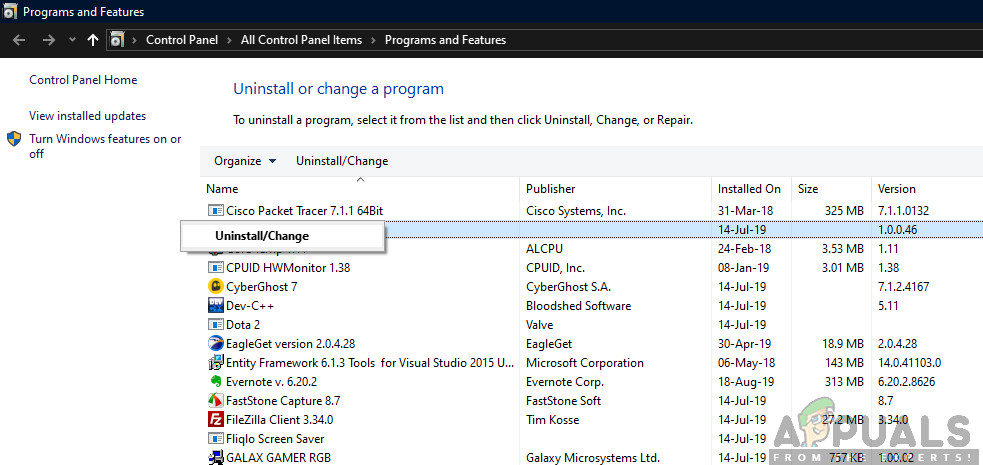Open the View installed updates link
Screen dimensions: 983x465
(x=87, y=116)
